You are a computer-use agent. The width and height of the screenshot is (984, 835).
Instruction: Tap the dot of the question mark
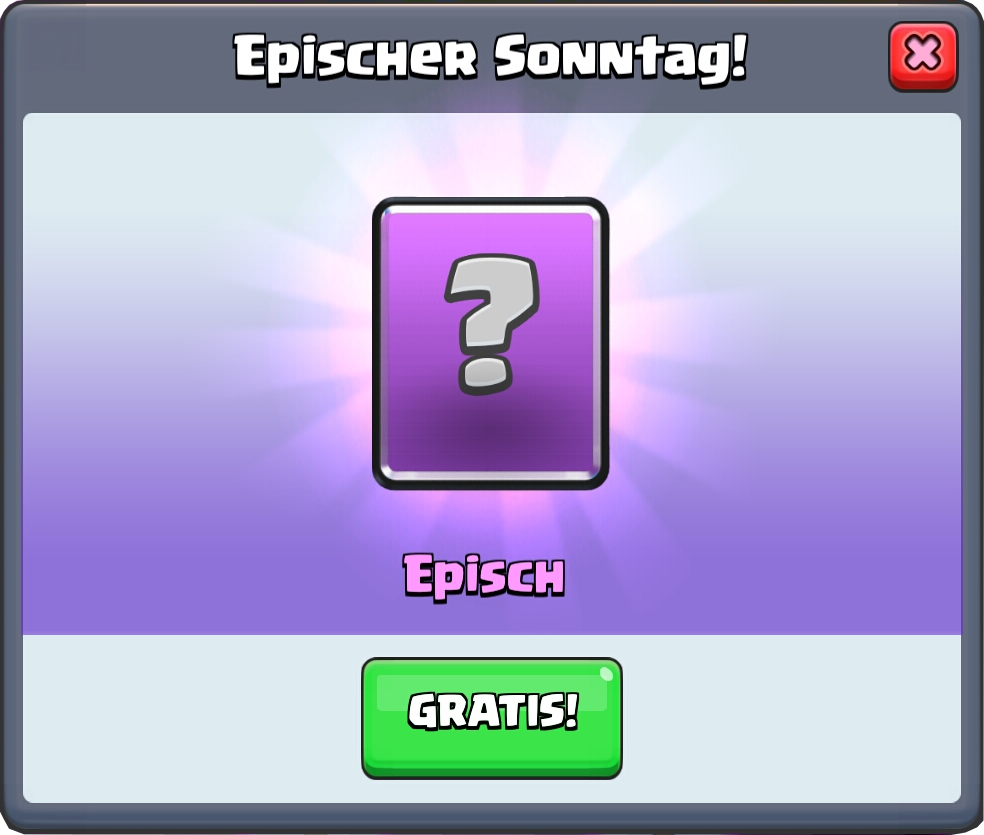click(x=483, y=376)
